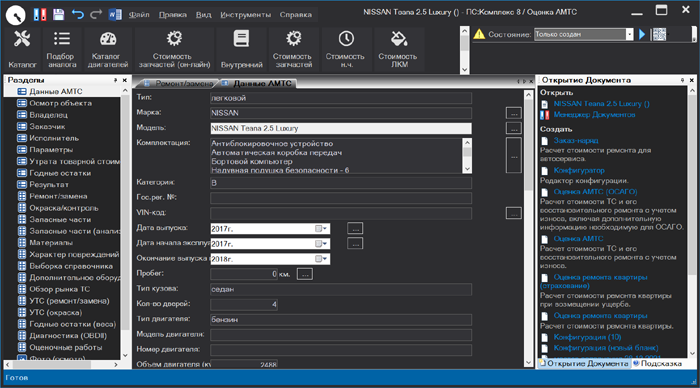This screenshot has width=700, height=388.
Task: Open the Инструменты menu
Action: (x=245, y=15)
